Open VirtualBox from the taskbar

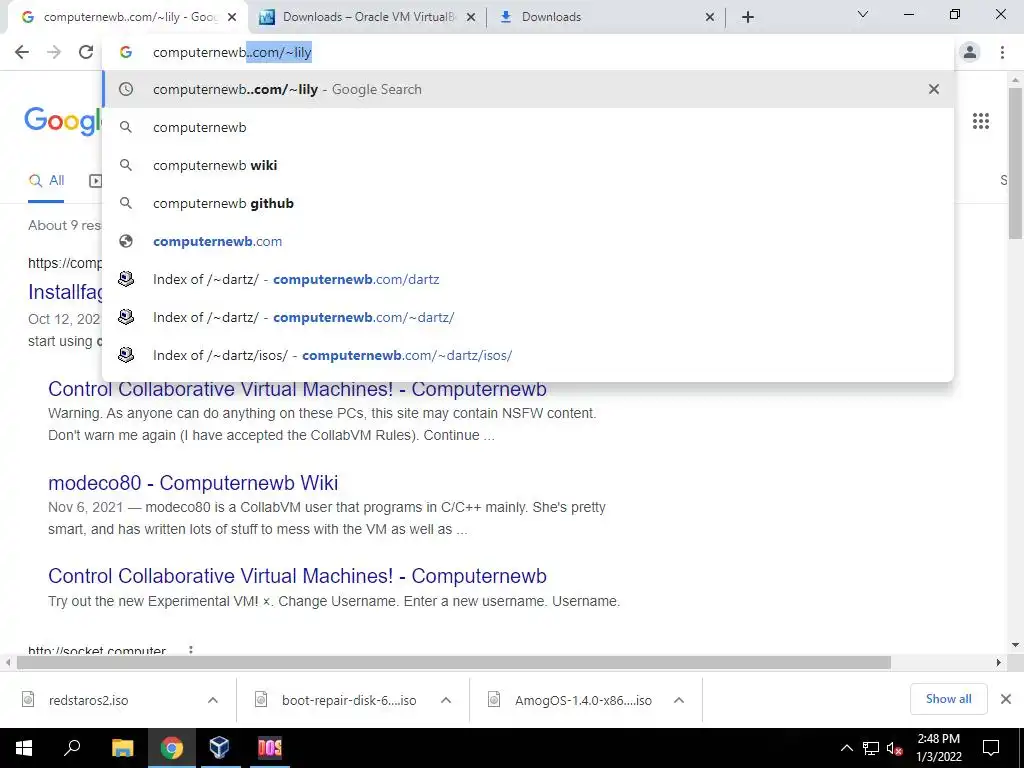click(x=219, y=748)
